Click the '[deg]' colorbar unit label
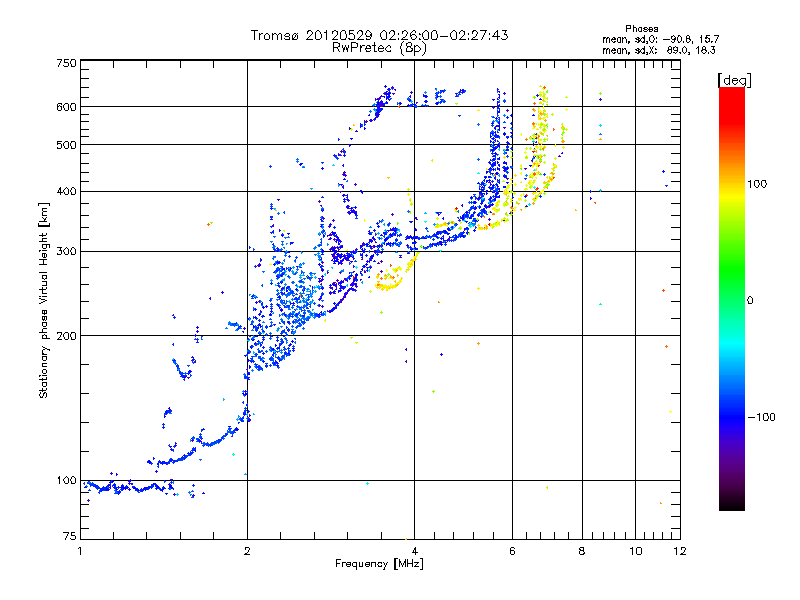 click(734, 81)
